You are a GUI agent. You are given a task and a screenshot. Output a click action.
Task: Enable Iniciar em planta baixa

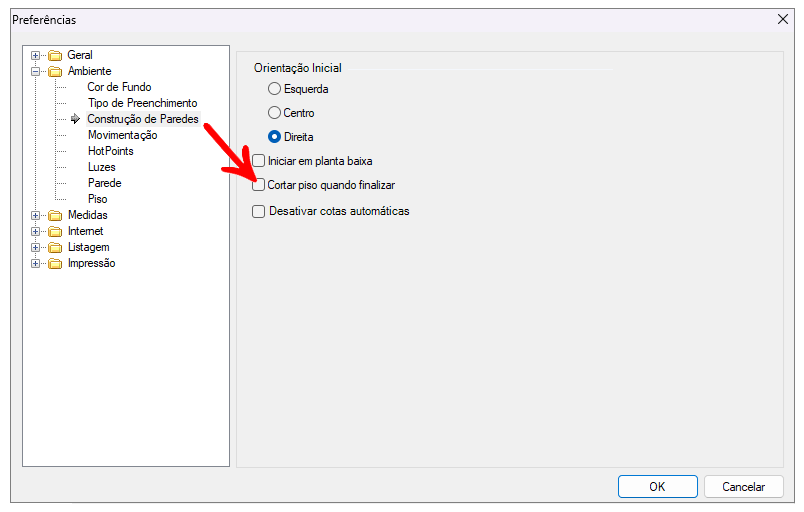tap(259, 160)
